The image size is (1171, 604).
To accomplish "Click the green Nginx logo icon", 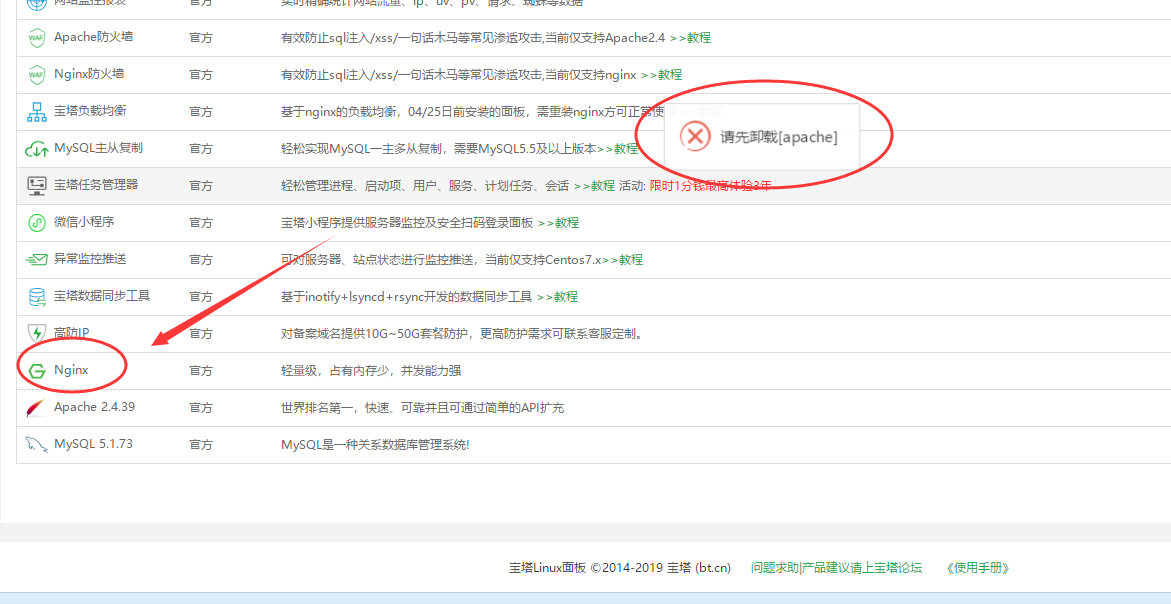I will point(37,371).
